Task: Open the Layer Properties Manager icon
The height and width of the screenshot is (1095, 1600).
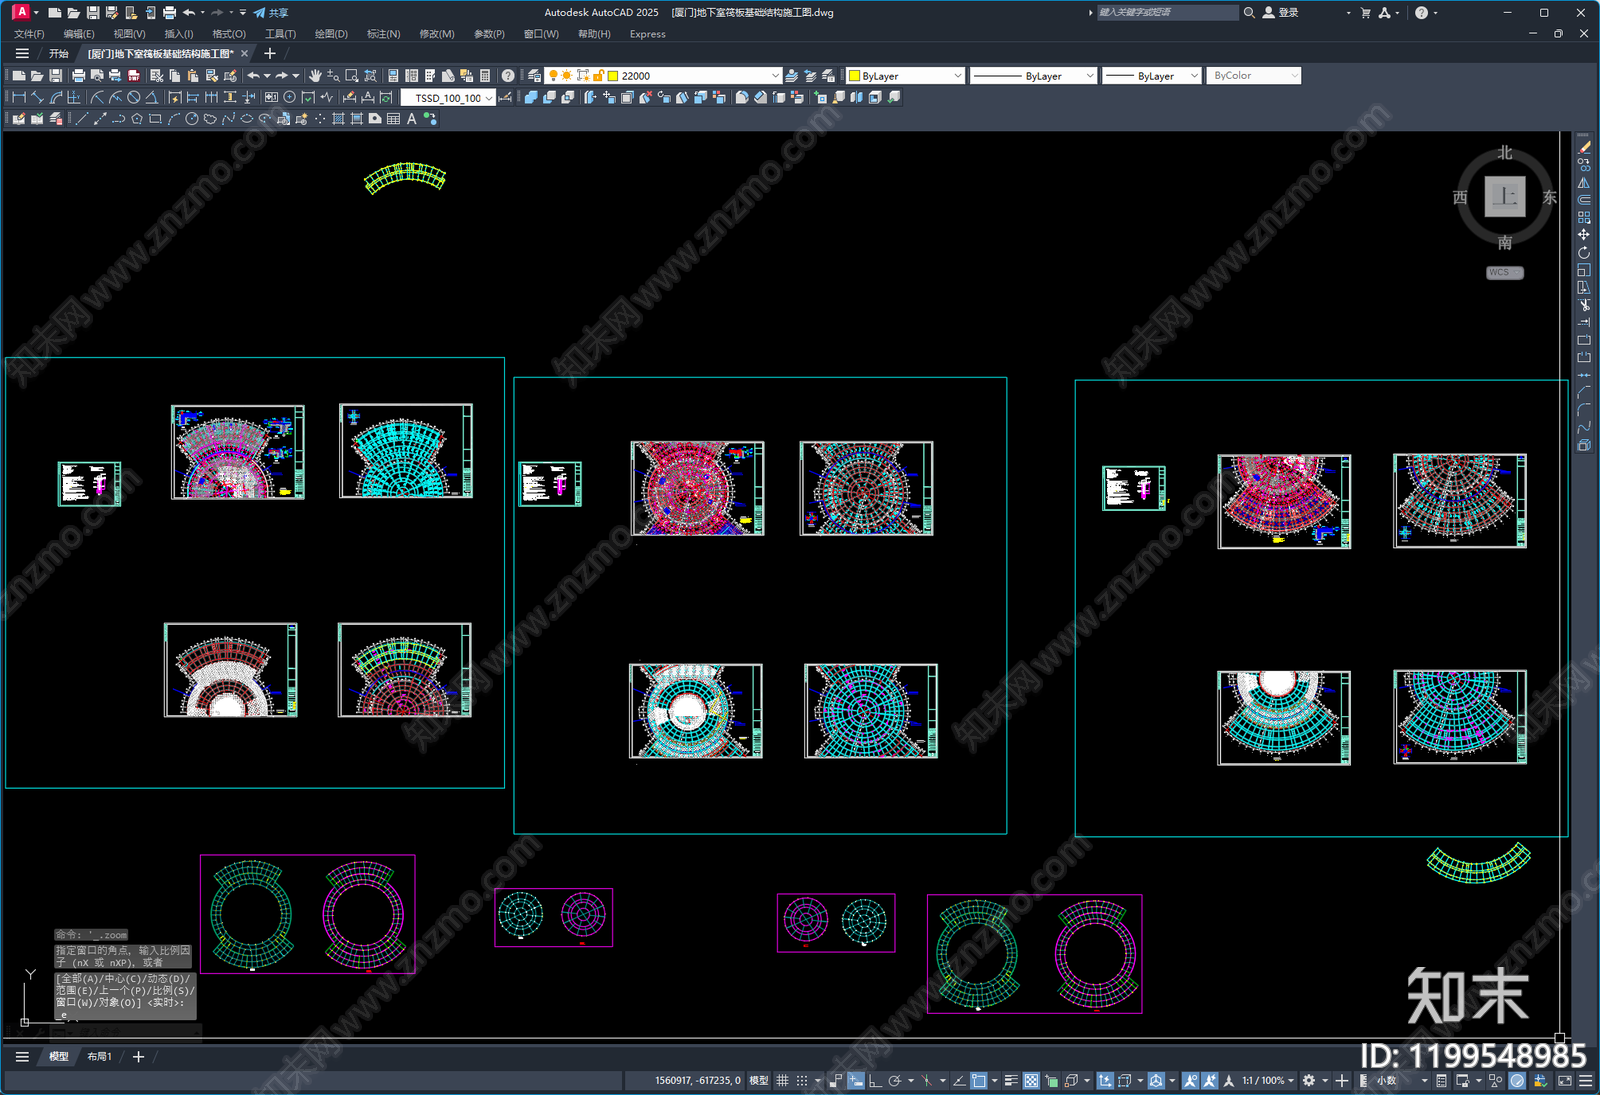Action: click(x=534, y=76)
